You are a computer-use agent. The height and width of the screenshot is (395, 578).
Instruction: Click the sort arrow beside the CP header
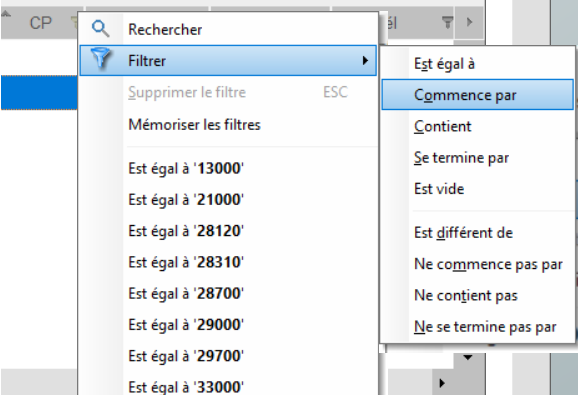coord(6,15)
